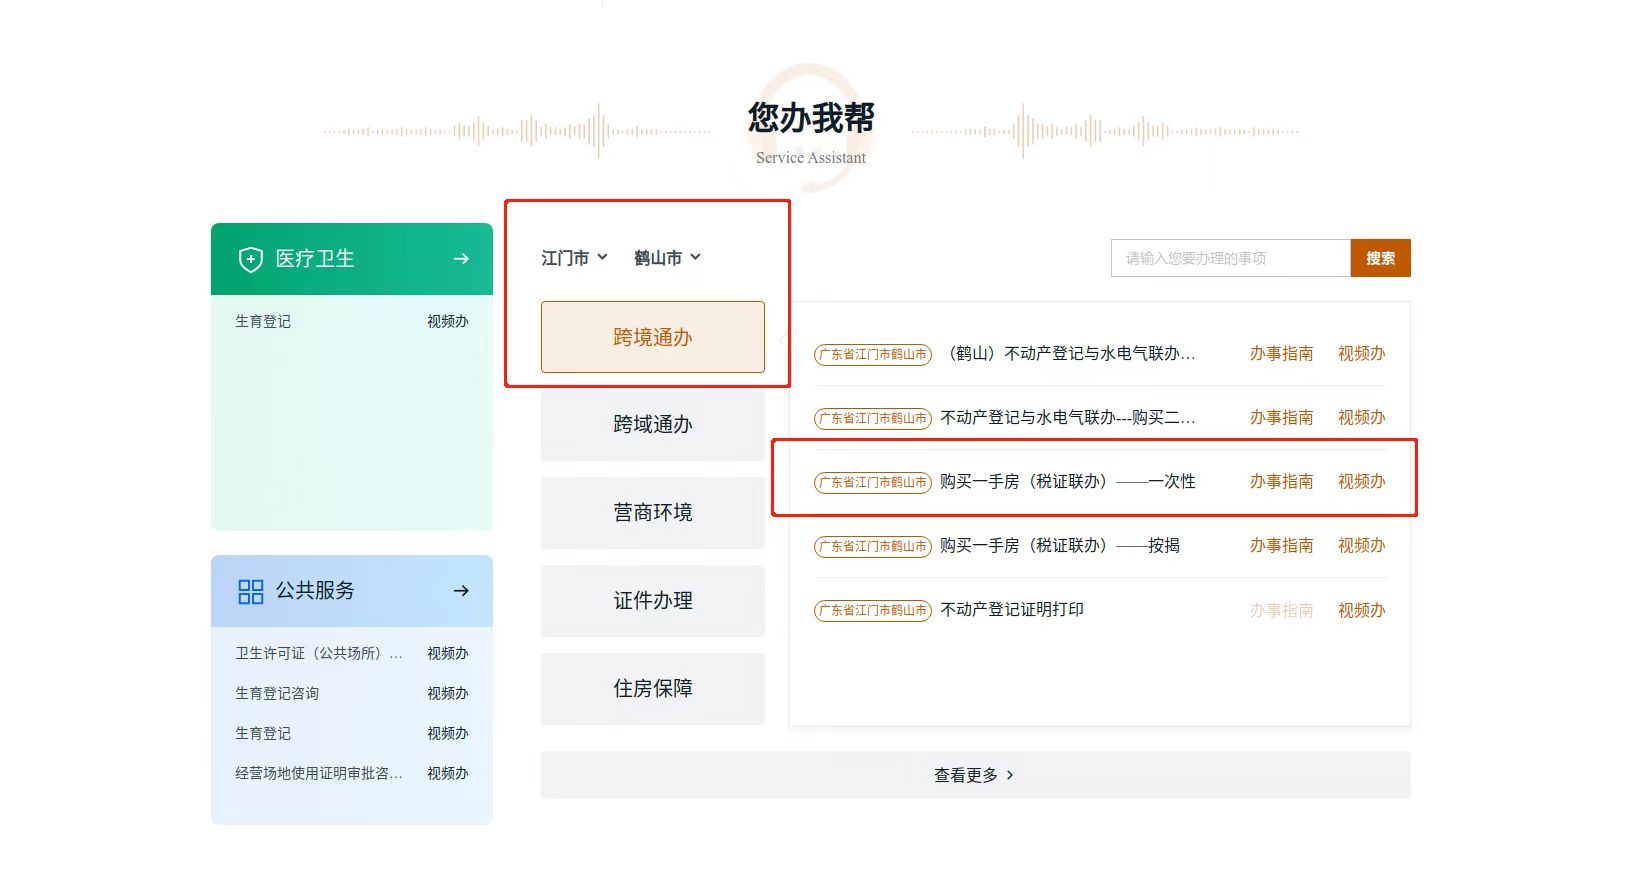Open 办事指南 for (鹤山)不动产登记与水电气联办
The width and height of the screenshot is (1648, 884).
coord(1281,353)
